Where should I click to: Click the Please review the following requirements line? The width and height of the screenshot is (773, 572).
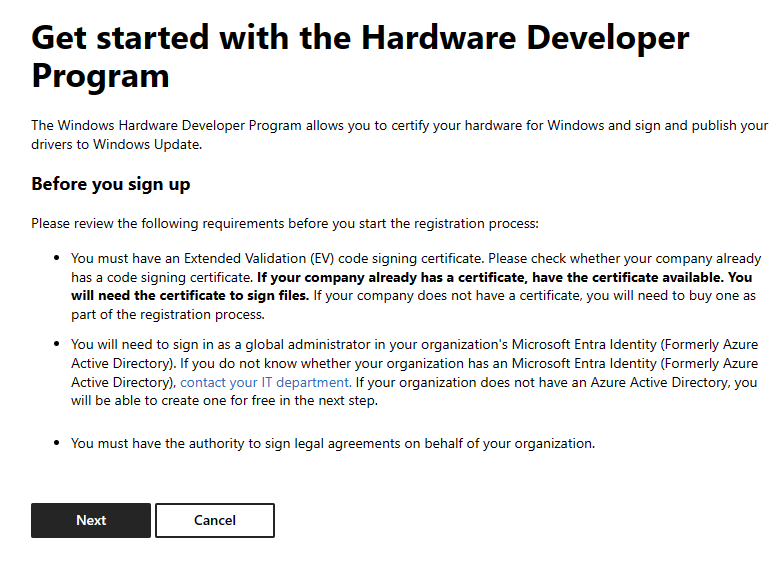[x=285, y=223]
